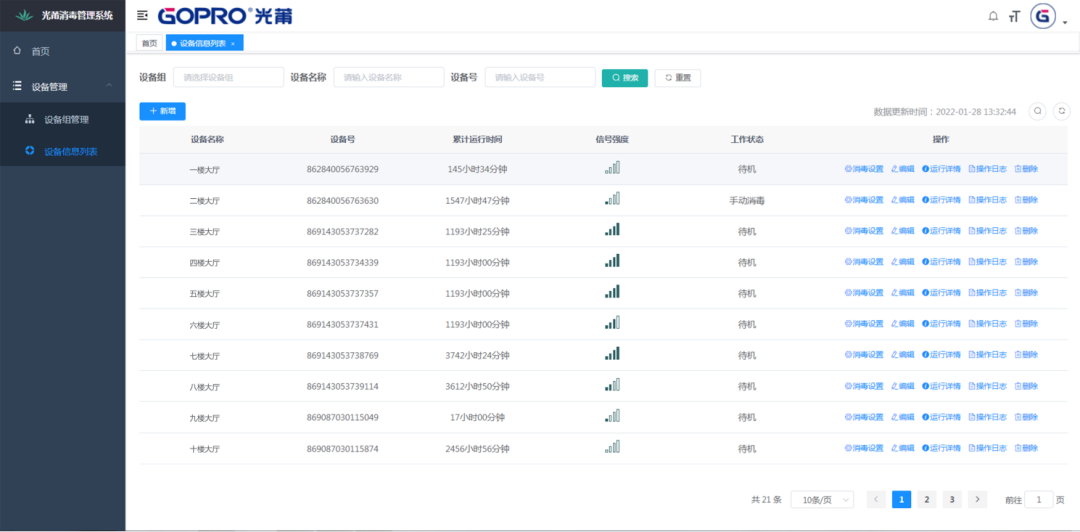Click 删除 for 十楼大厅

click(x=1026, y=448)
